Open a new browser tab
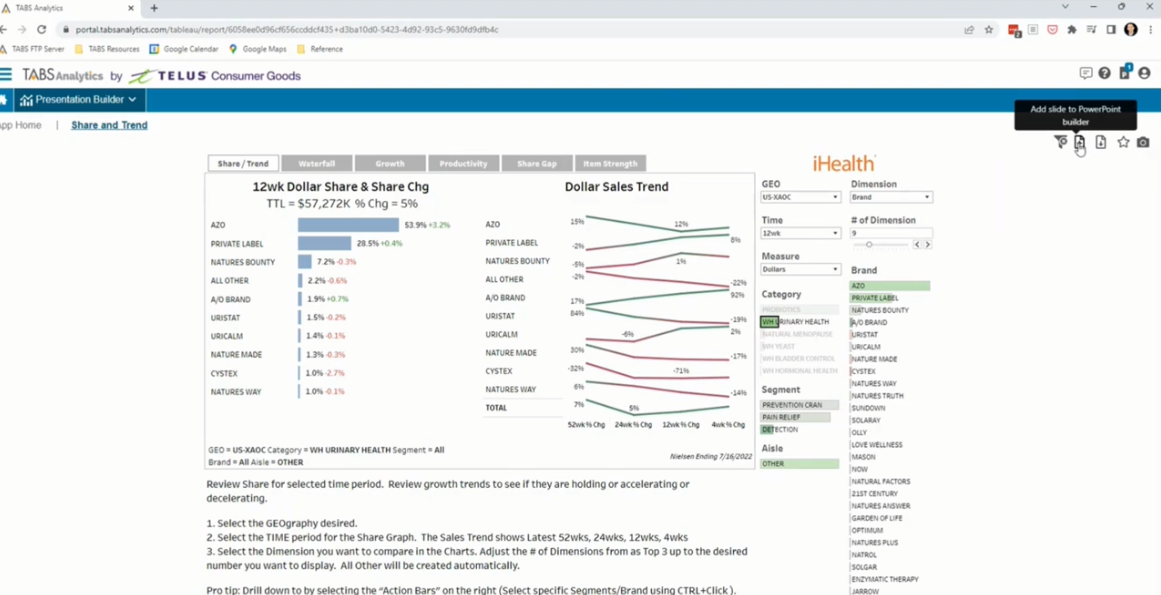The width and height of the screenshot is (1161, 595). (154, 8)
